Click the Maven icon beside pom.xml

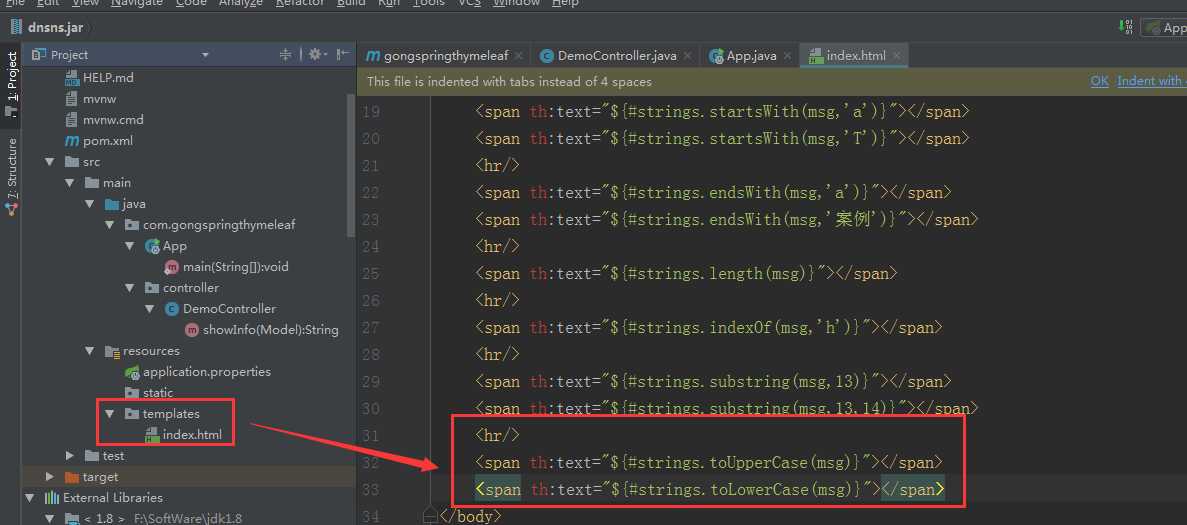pos(72,141)
